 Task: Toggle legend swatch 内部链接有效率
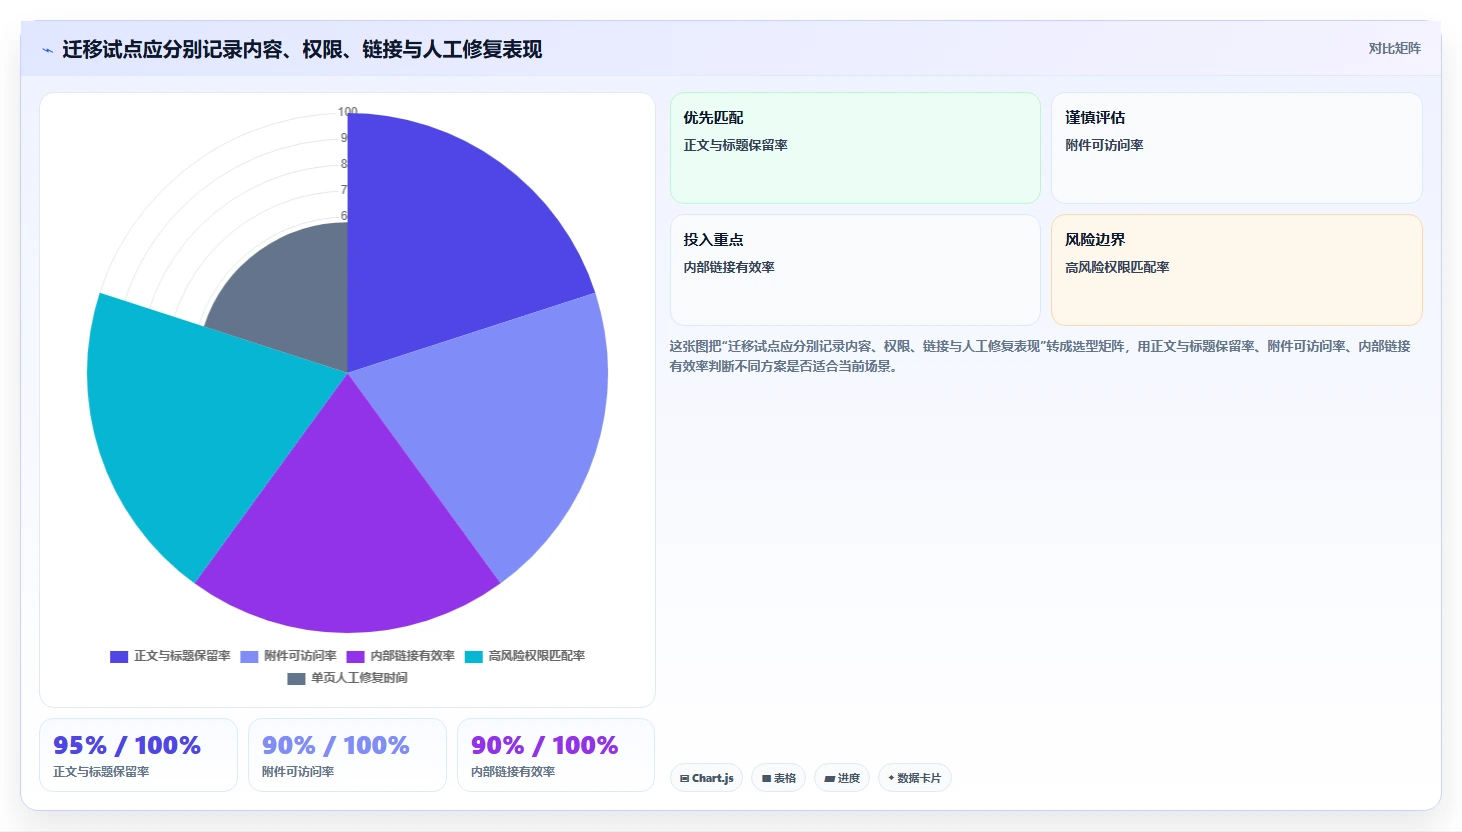[355, 657]
